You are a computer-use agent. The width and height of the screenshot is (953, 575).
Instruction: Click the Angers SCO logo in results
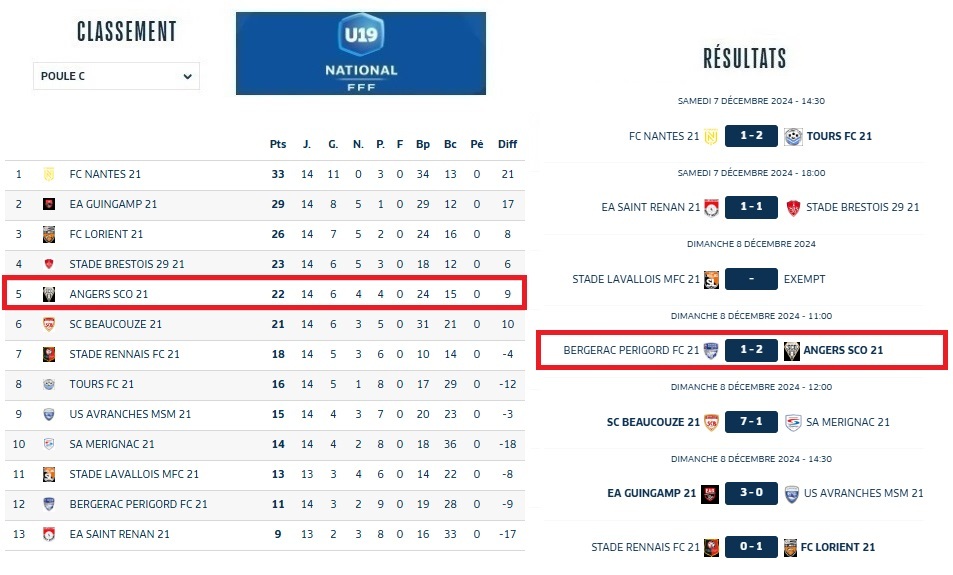tap(792, 350)
